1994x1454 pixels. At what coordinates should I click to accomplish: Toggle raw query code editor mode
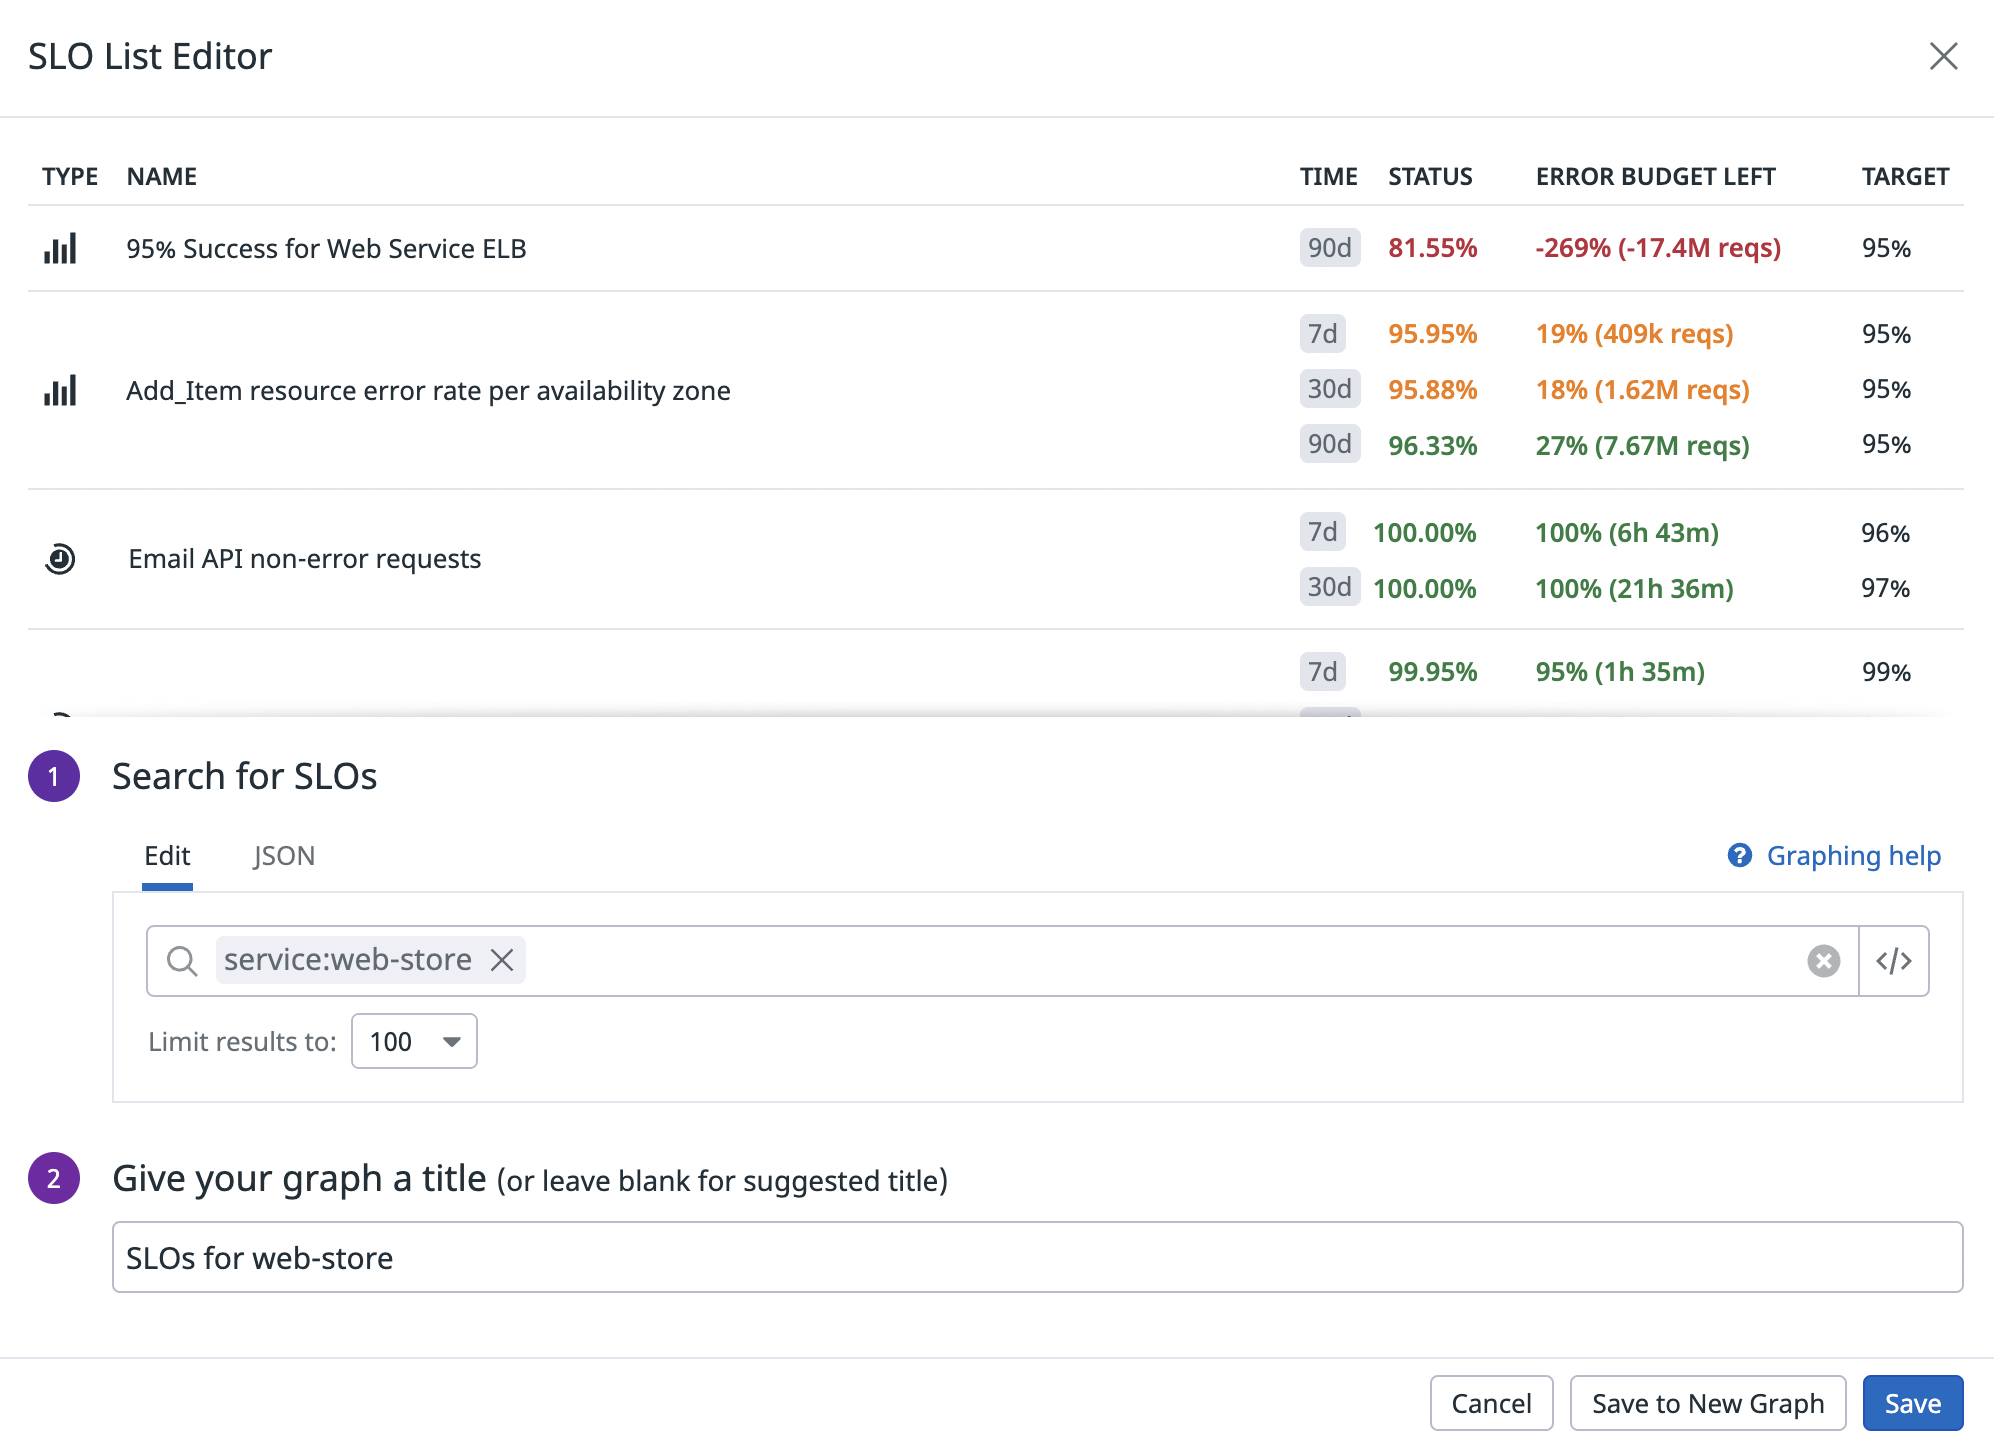(x=1893, y=961)
